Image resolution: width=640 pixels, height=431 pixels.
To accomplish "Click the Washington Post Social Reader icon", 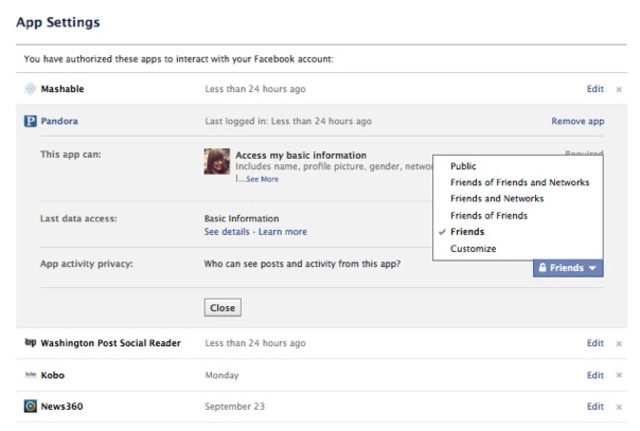I will (x=30, y=342).
